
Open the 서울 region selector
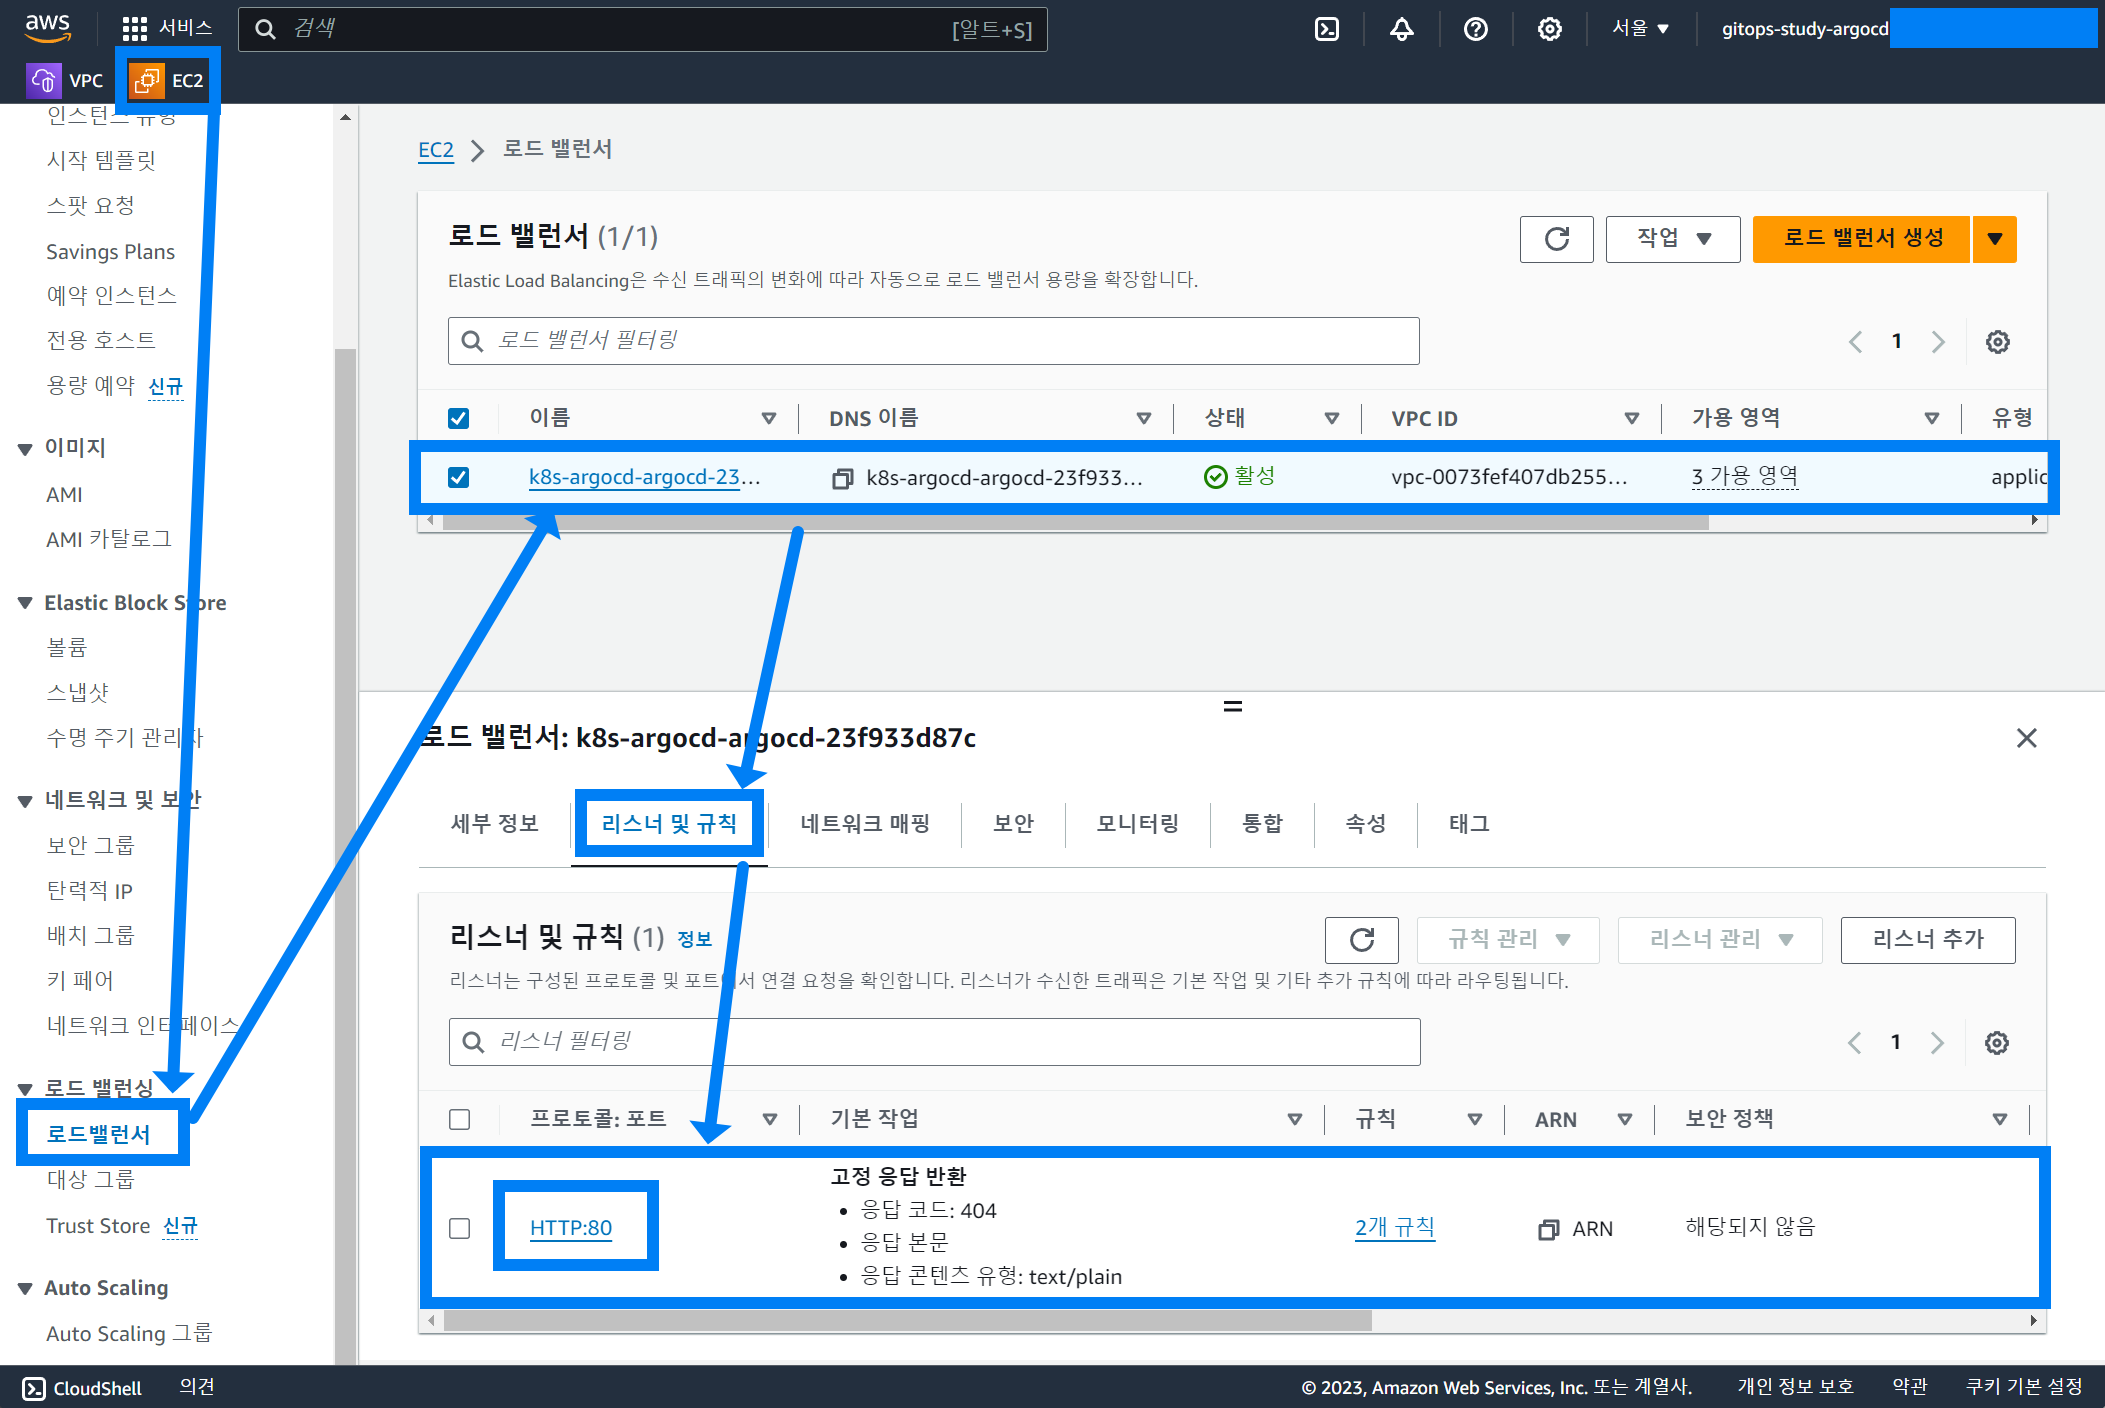1640,29
